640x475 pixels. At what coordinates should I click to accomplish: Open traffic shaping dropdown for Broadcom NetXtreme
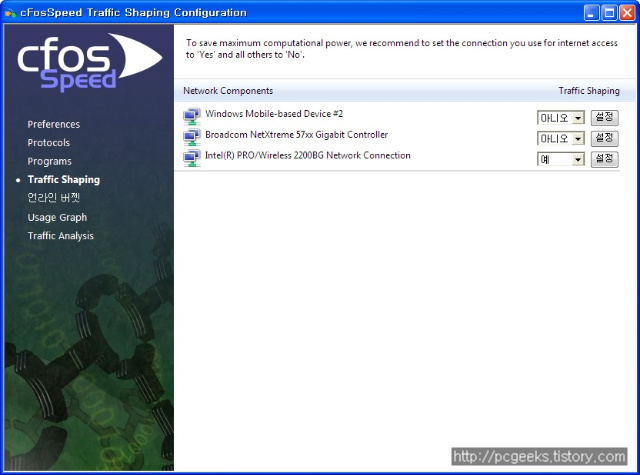561,139
